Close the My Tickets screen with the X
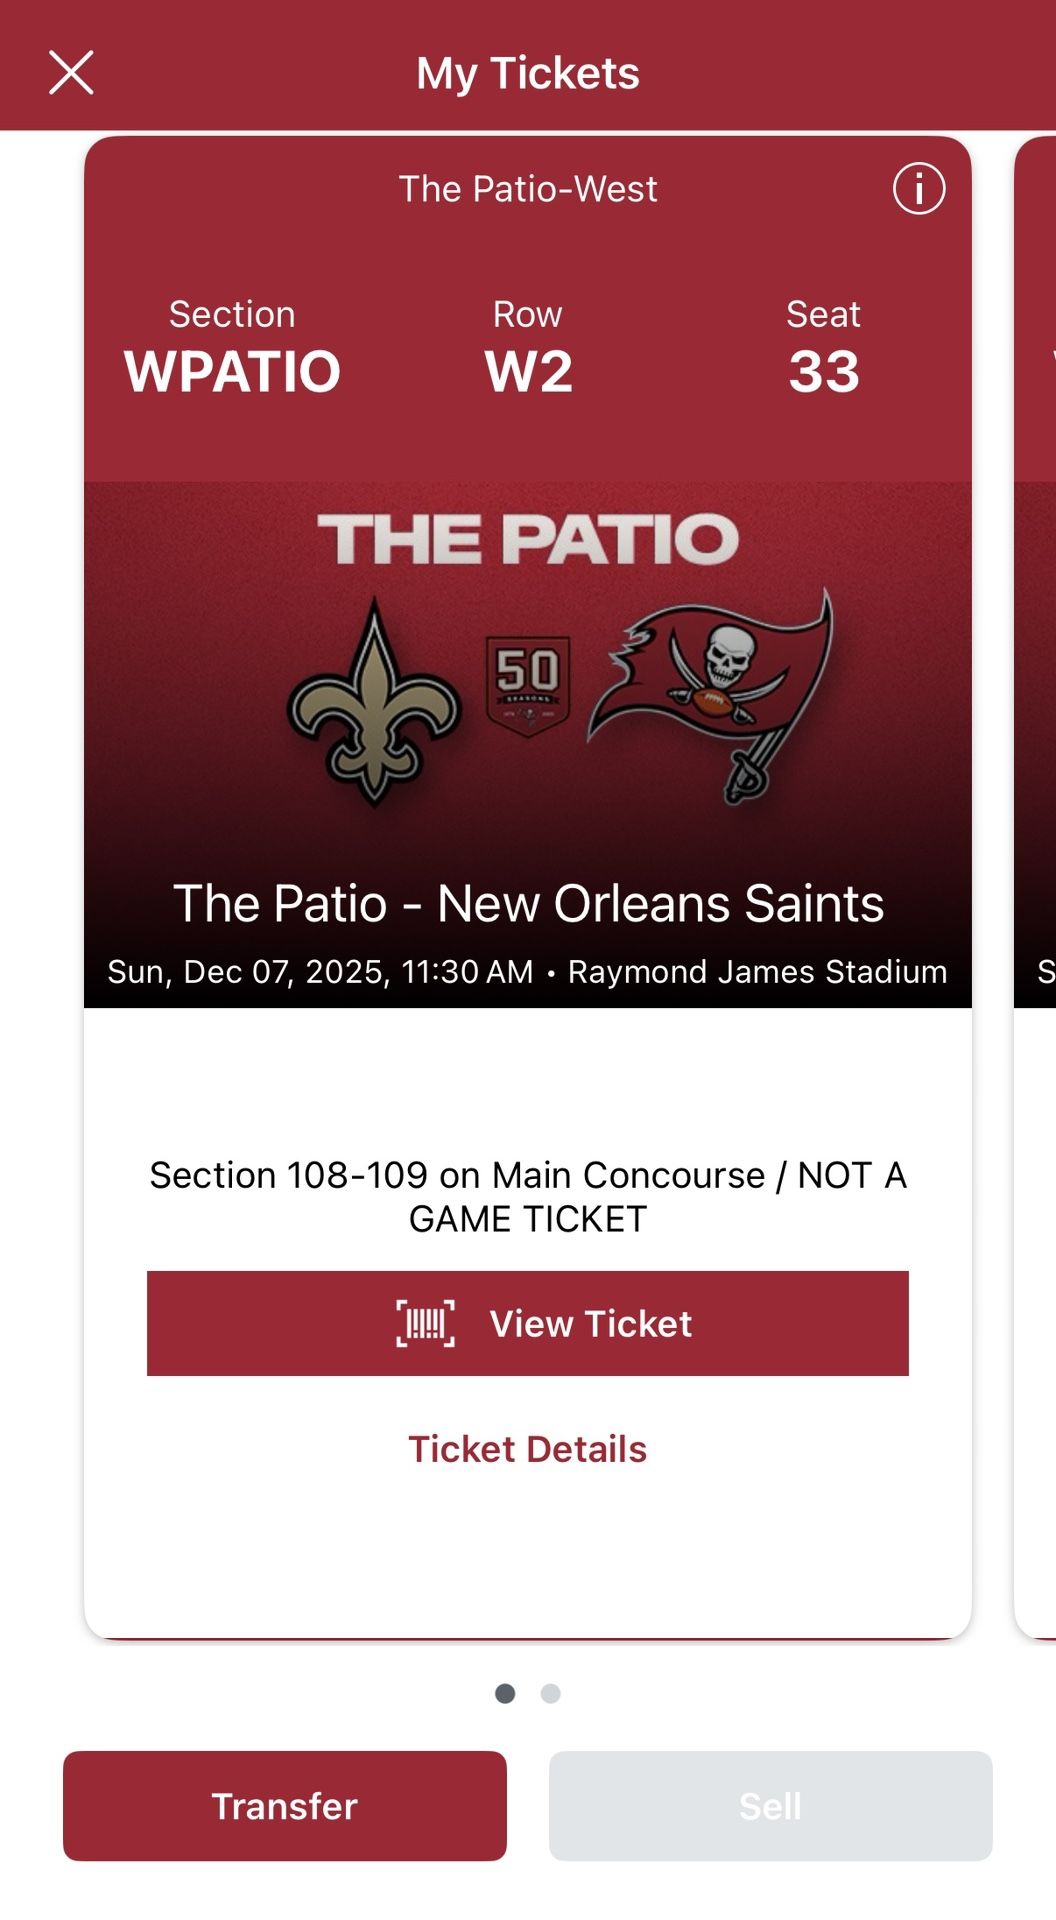Viewport: 1056px width, 1920px height. 70,73
